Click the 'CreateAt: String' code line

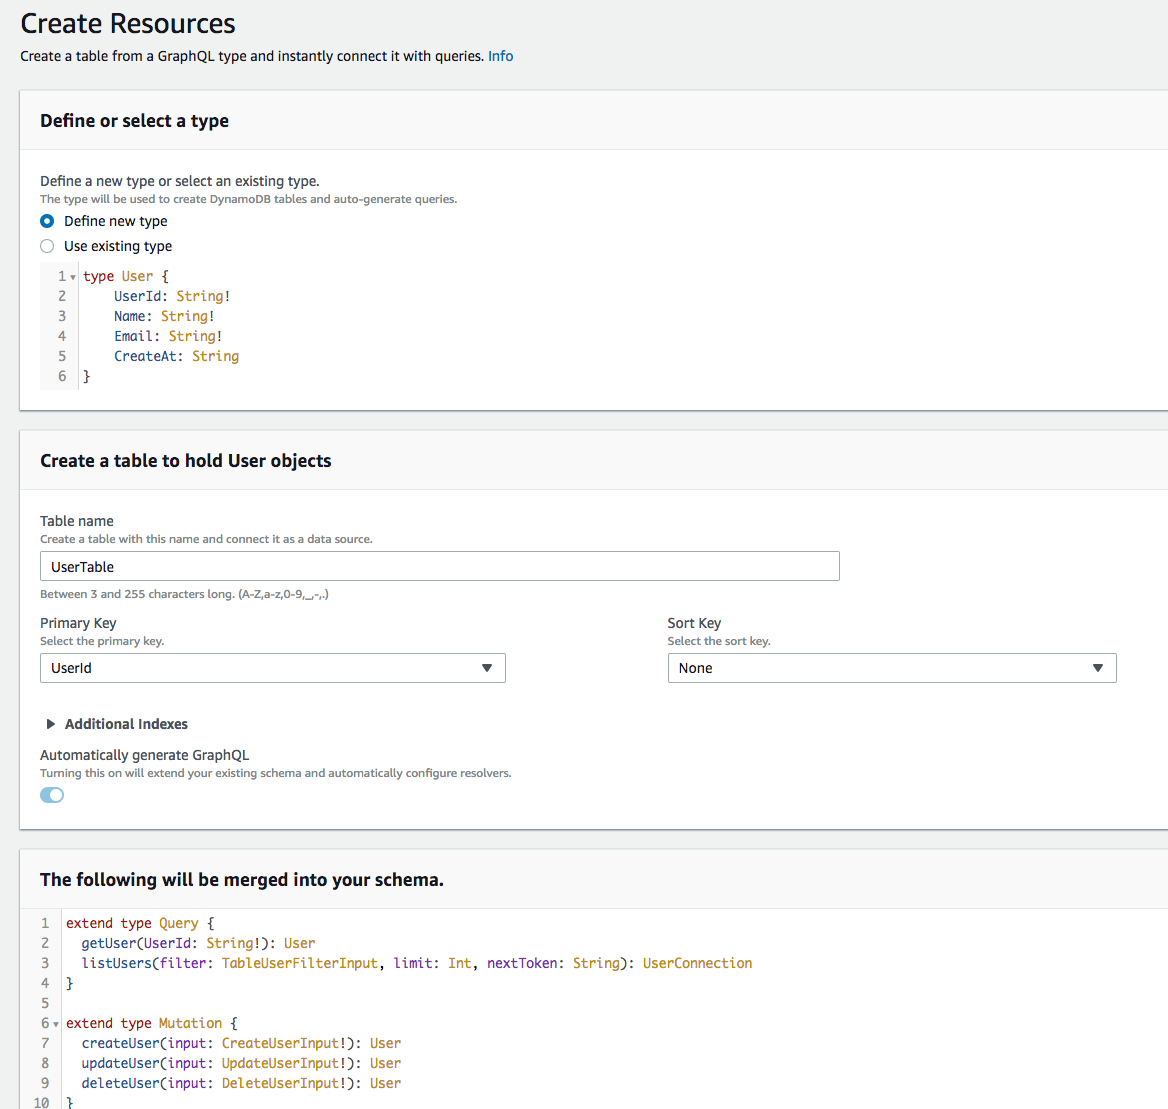click(x=177, y=357)
